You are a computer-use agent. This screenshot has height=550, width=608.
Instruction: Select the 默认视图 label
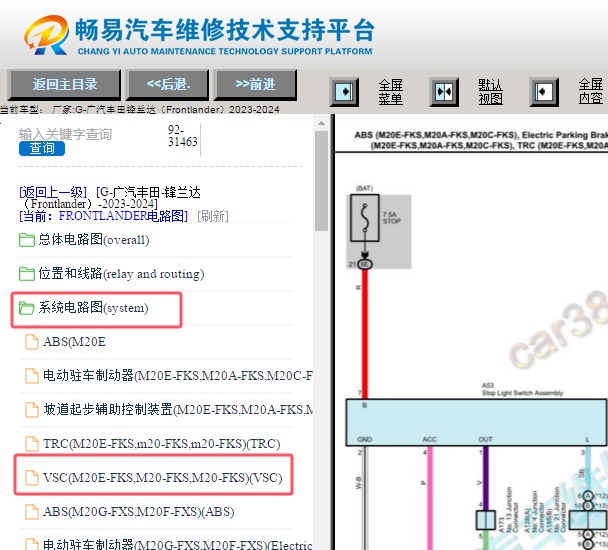click(x=490, y=92)
